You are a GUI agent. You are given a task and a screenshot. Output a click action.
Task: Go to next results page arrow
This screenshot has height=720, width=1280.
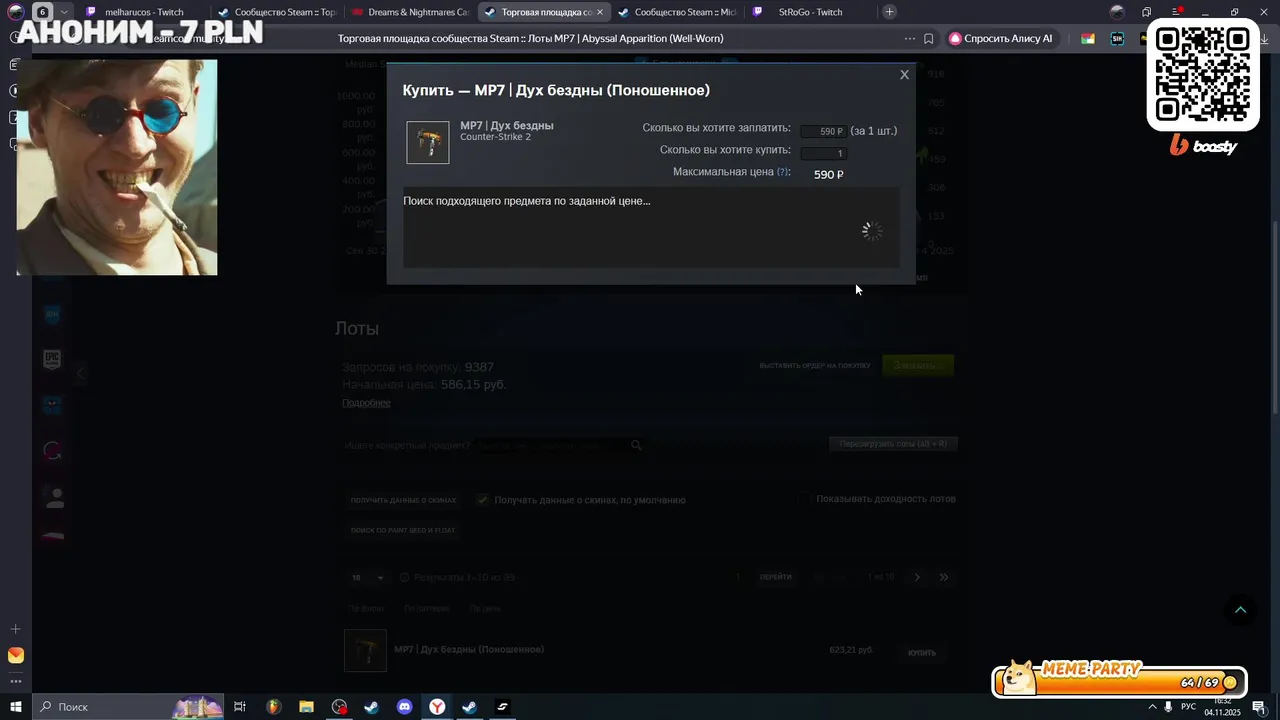coord(917,577)
